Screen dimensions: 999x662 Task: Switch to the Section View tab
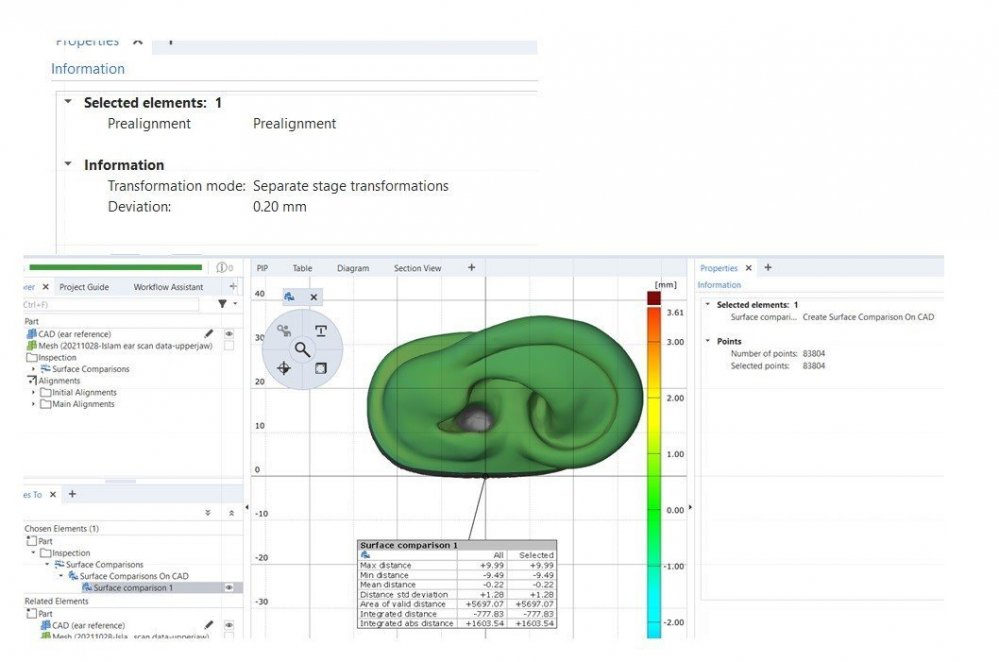417,268
